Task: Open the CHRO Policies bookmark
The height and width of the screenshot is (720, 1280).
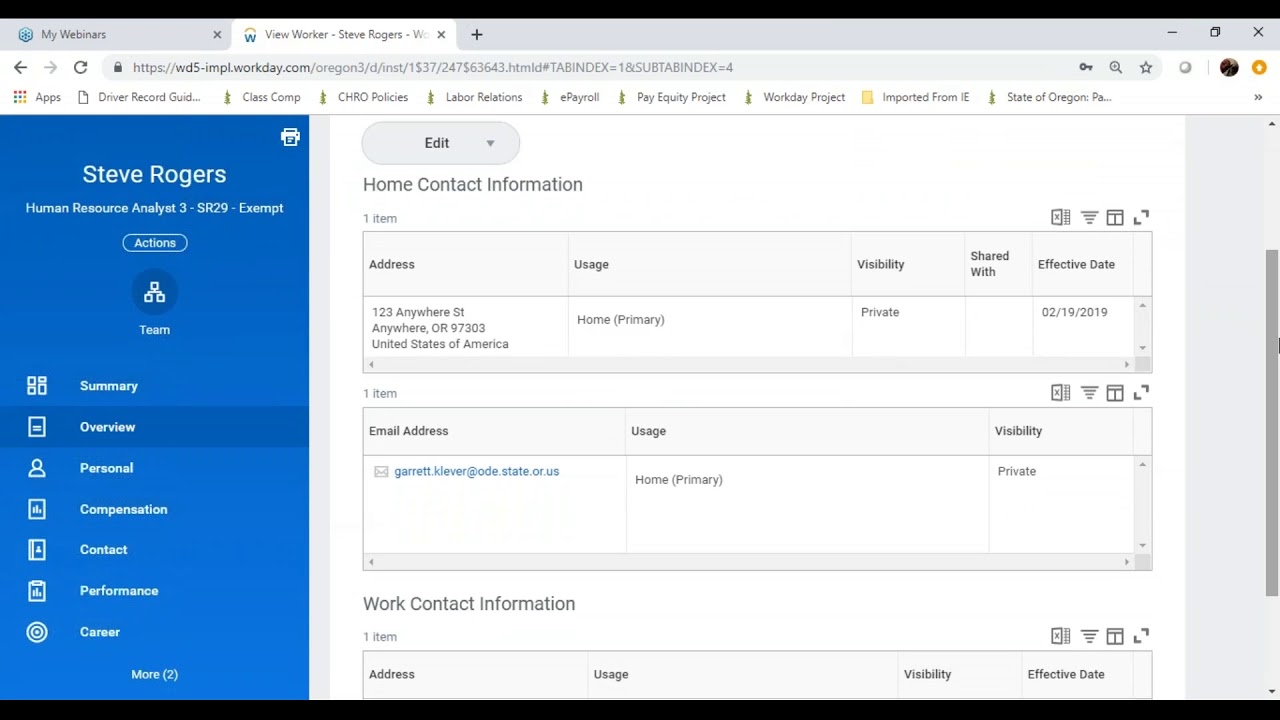Action: point(363,97)
